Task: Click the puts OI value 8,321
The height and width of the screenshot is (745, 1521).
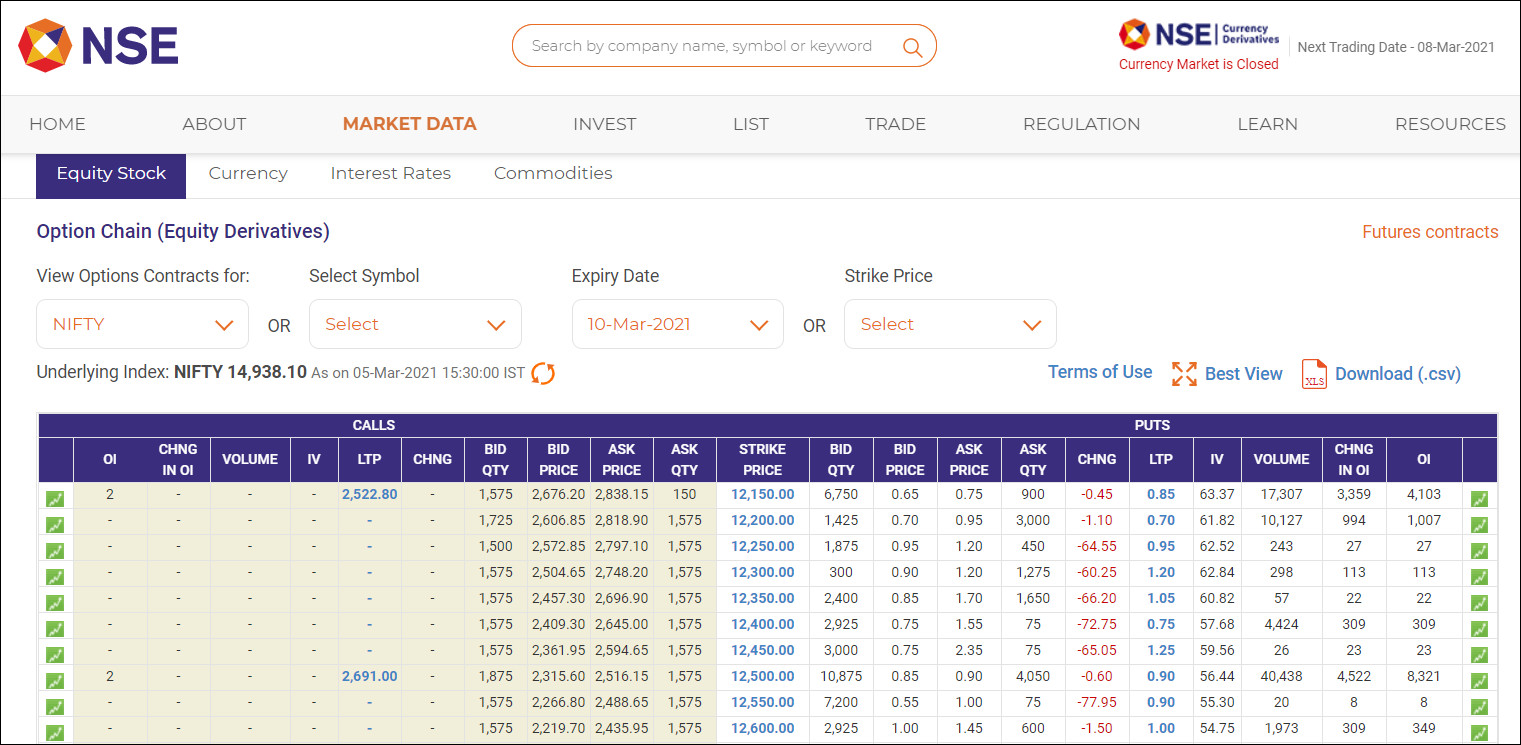Action: click(x=1424, y=676)
